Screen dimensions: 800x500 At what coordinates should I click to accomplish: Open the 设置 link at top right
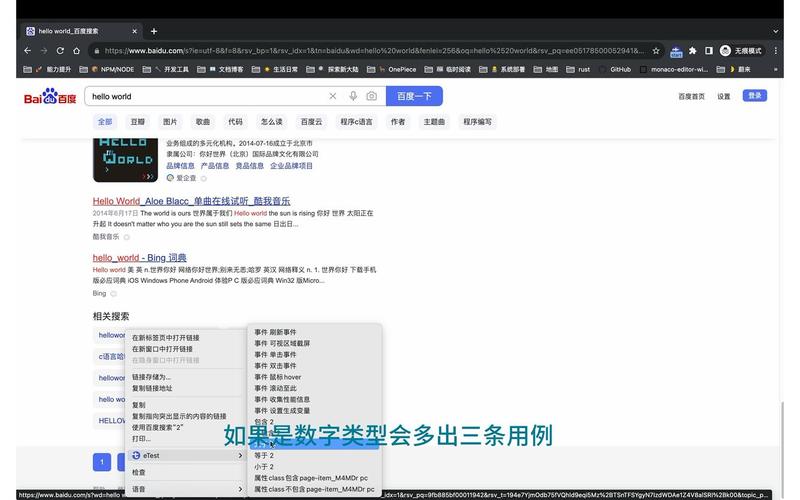pyautogui.click(x=723, y=96)
